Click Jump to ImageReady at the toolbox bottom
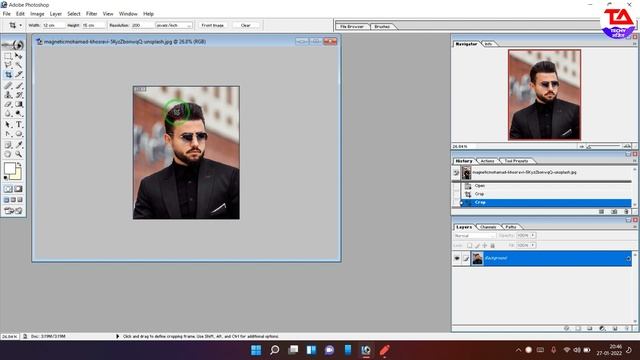This screenshot has height=360, width=640. (x=13, y=211)
